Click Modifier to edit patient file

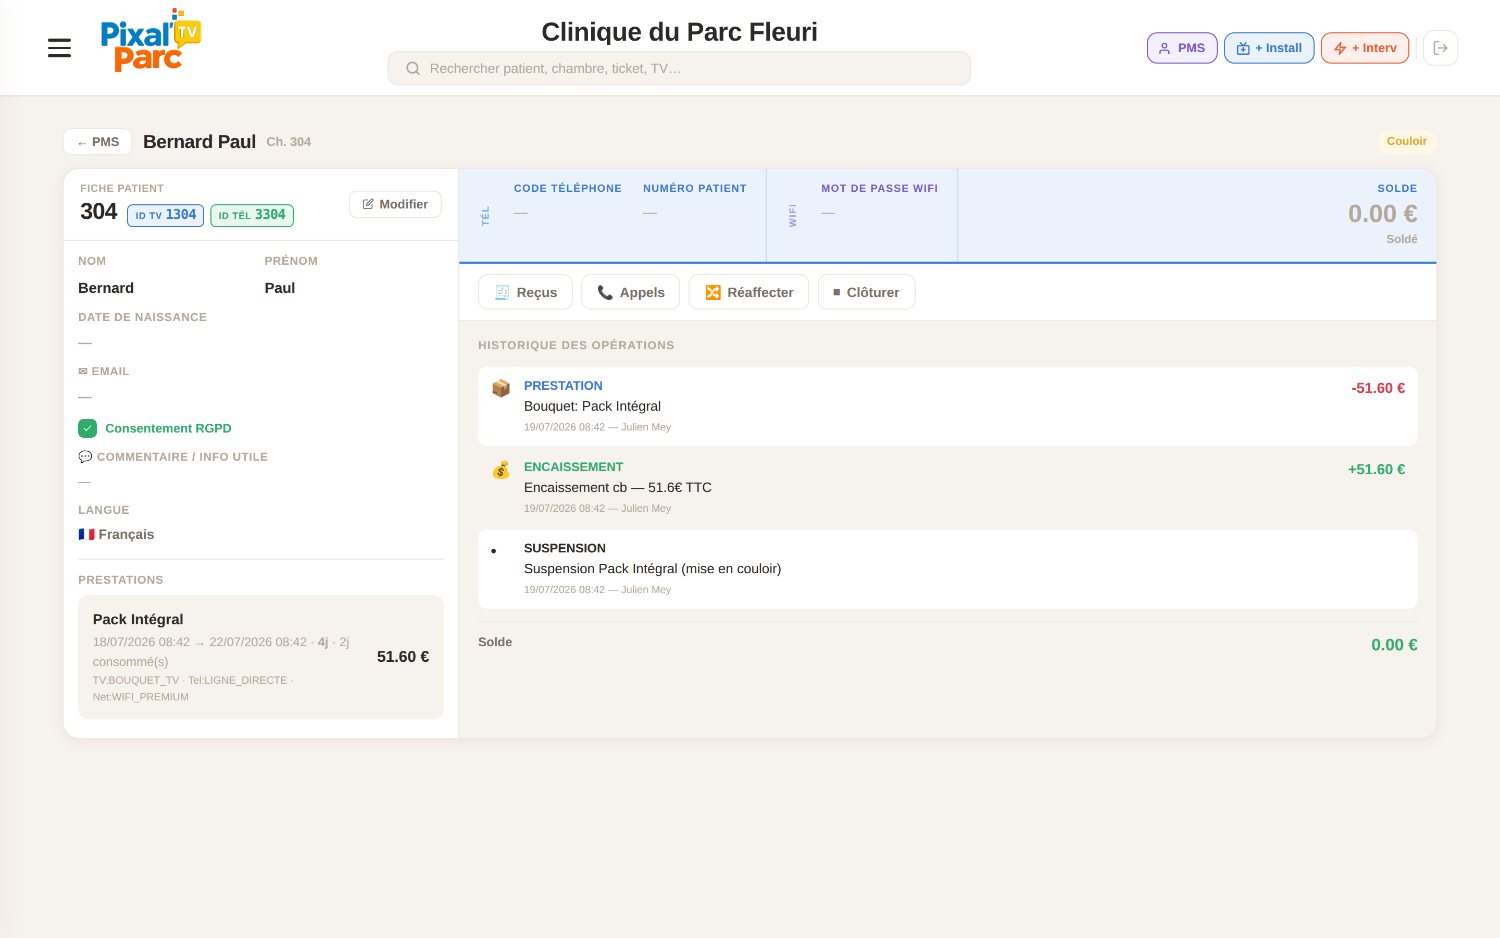395,204
